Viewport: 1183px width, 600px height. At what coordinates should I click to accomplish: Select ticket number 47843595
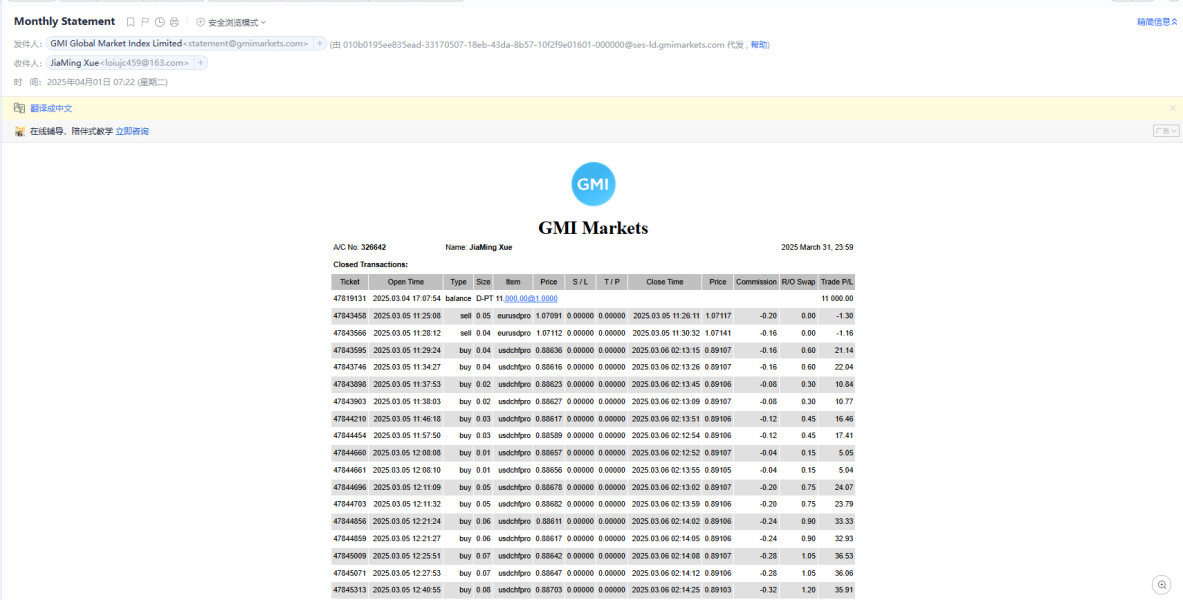point(349,350)
